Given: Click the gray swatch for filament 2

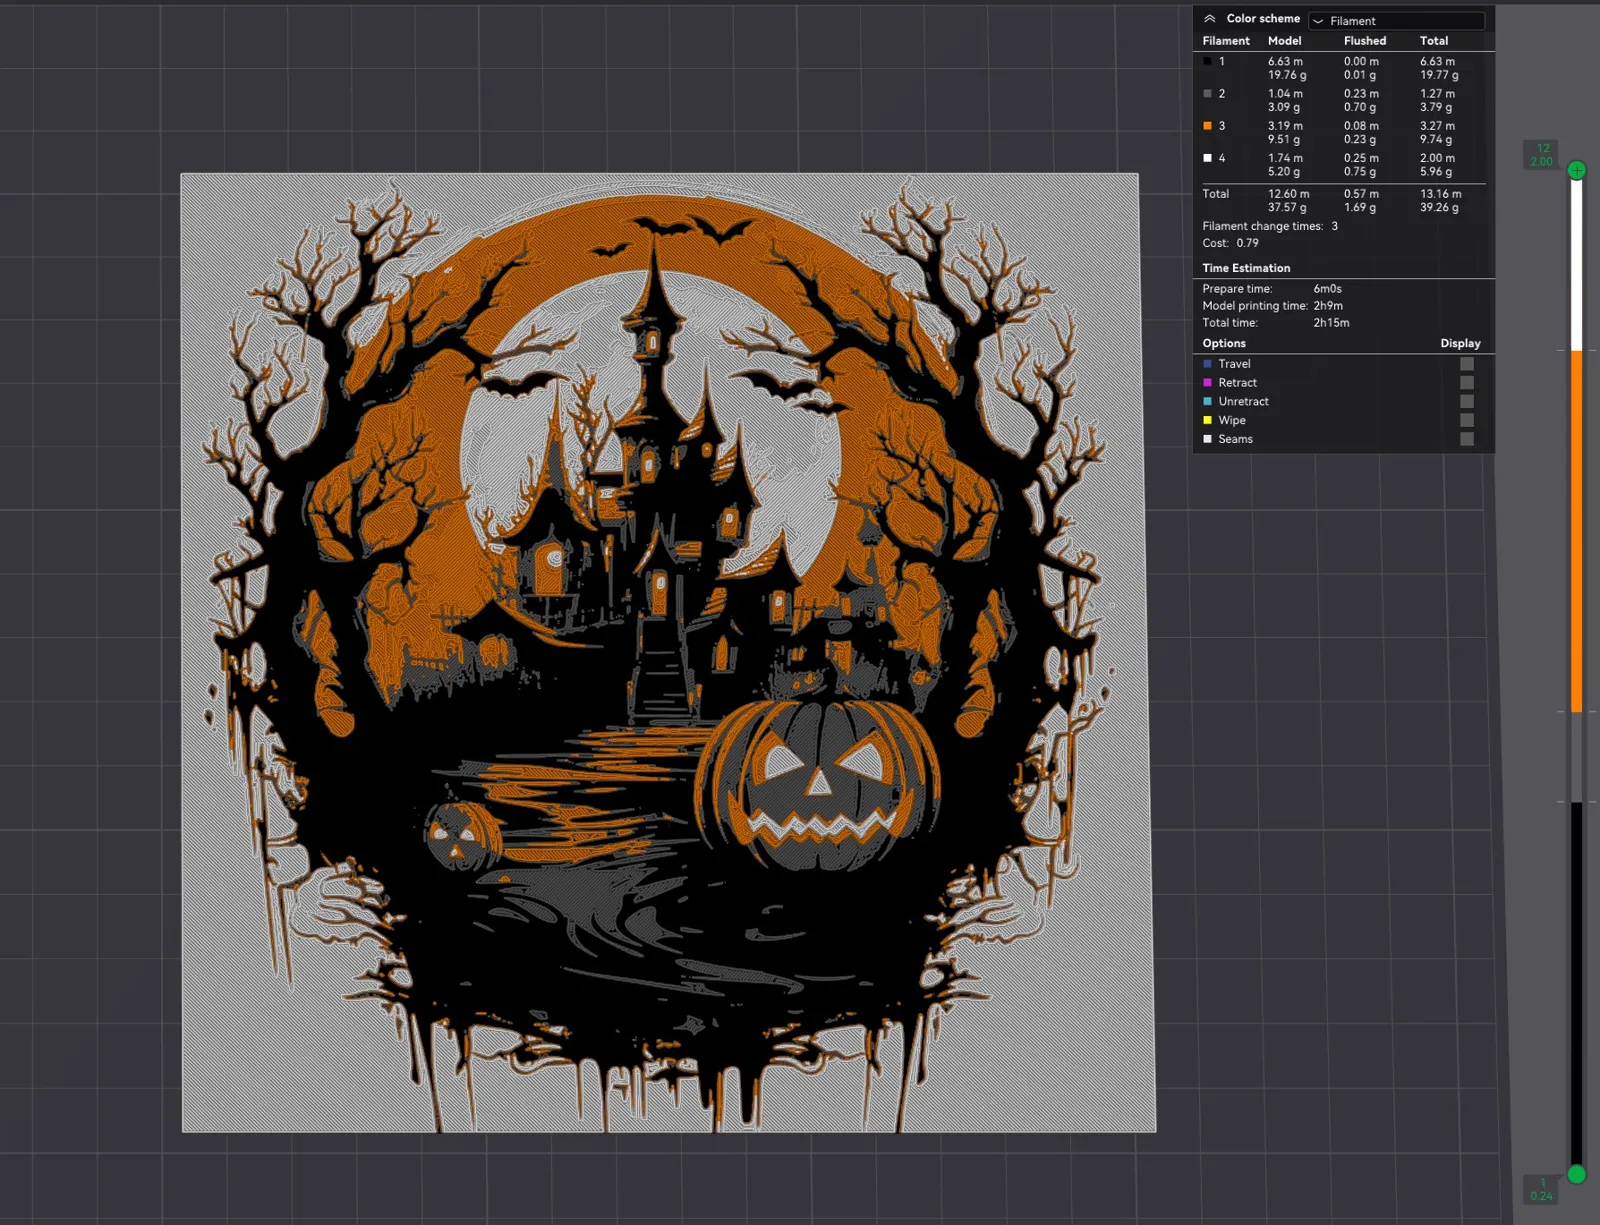Looking at the screenshot, I should tap(1207, 93).
